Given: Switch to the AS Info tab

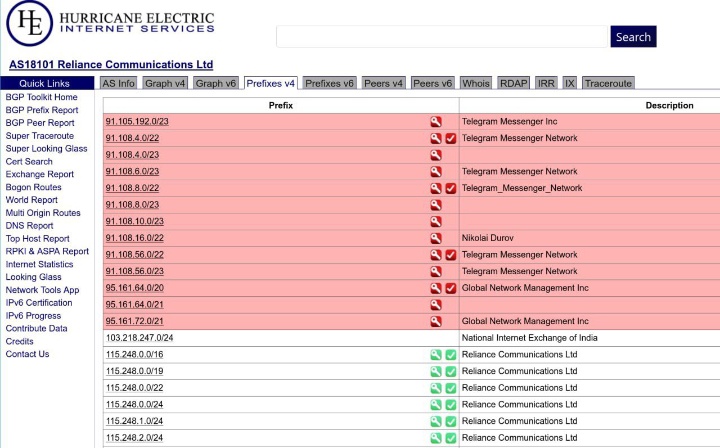Looking at the screenshot, I should click(x=118, y=83).
